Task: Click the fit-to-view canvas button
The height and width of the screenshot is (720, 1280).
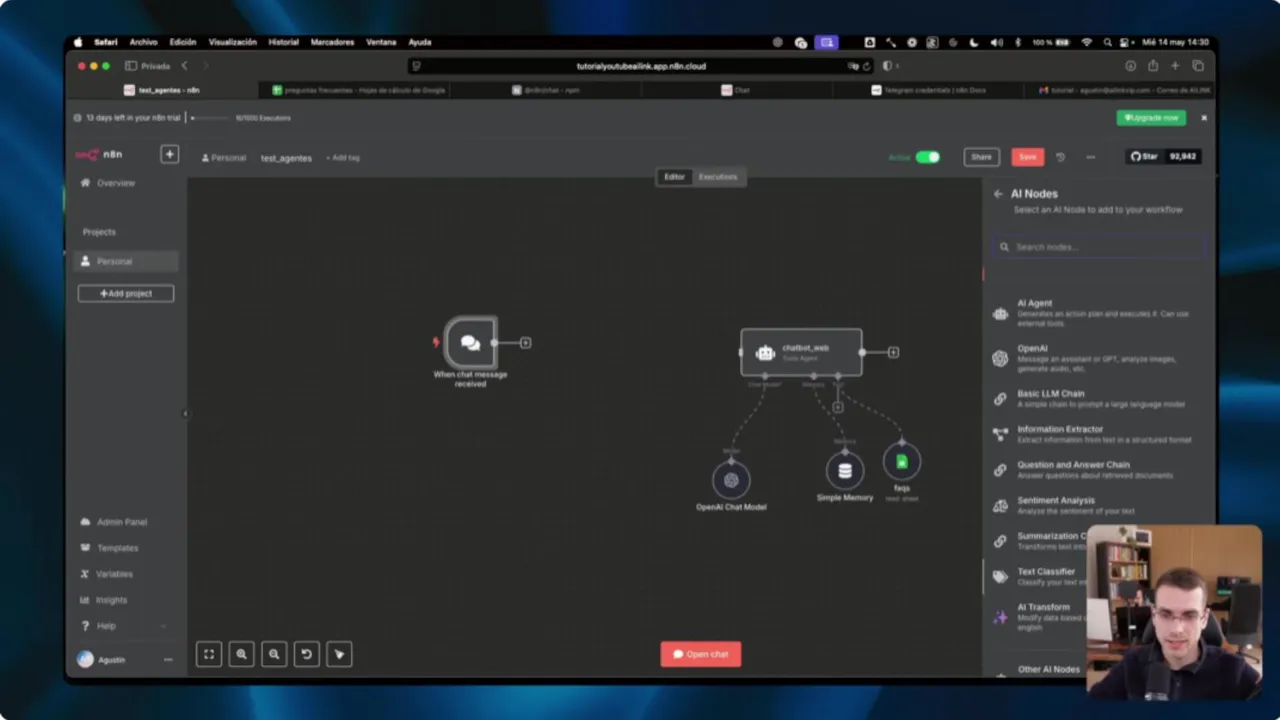Action: pyautogui.click(x=209, y=654)
